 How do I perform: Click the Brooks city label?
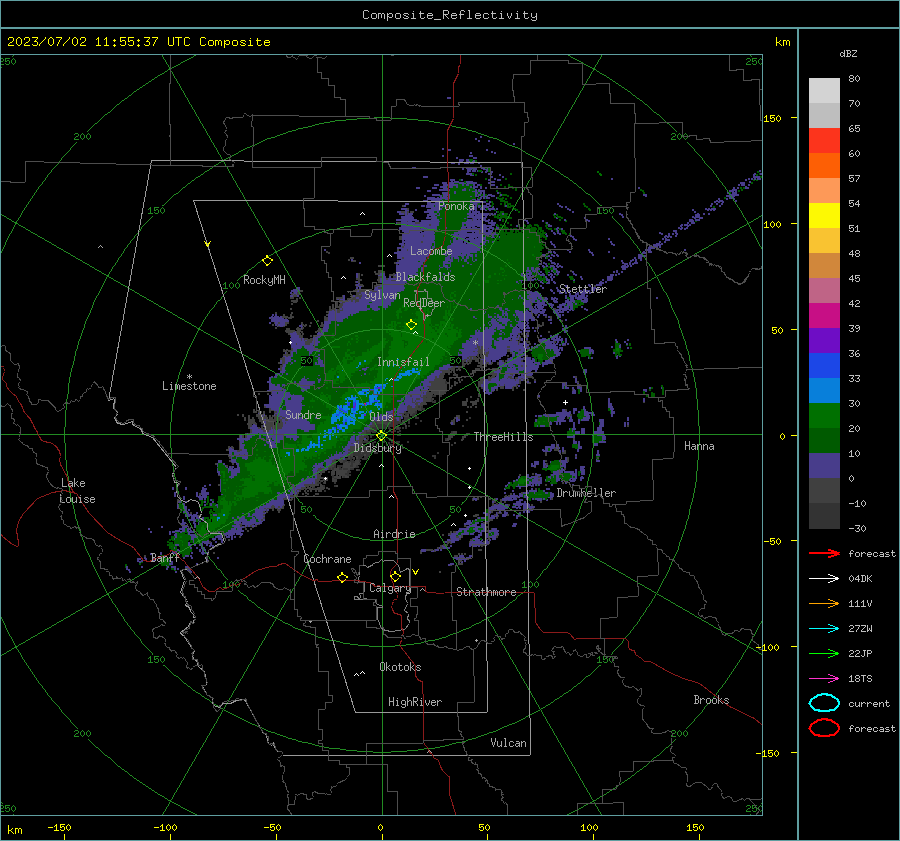point(711,700)
